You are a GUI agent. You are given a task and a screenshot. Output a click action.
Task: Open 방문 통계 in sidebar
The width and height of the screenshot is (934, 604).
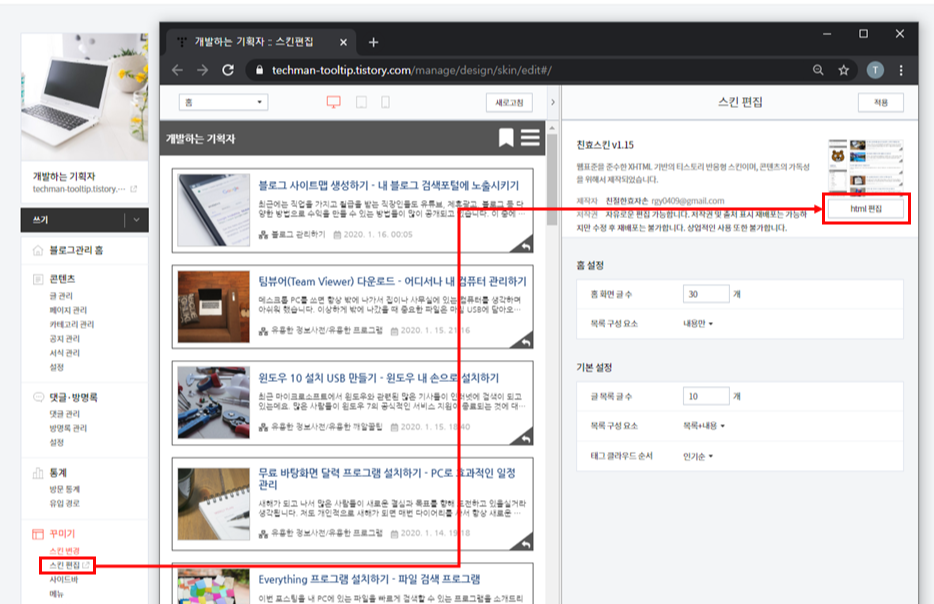64,489
